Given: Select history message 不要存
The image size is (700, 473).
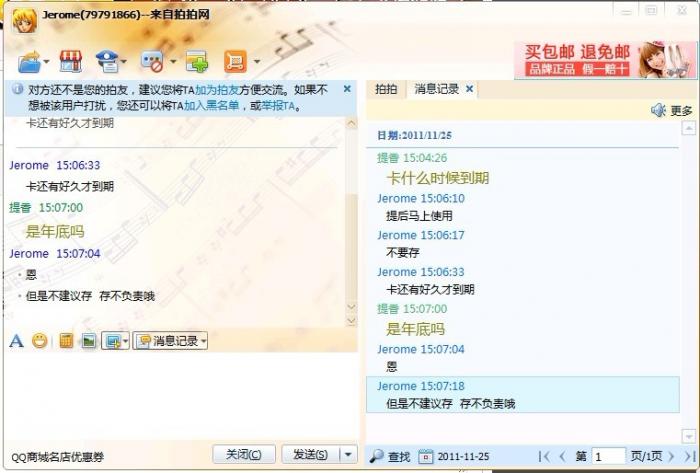Looking at the screenshot, I should (403, 253).
